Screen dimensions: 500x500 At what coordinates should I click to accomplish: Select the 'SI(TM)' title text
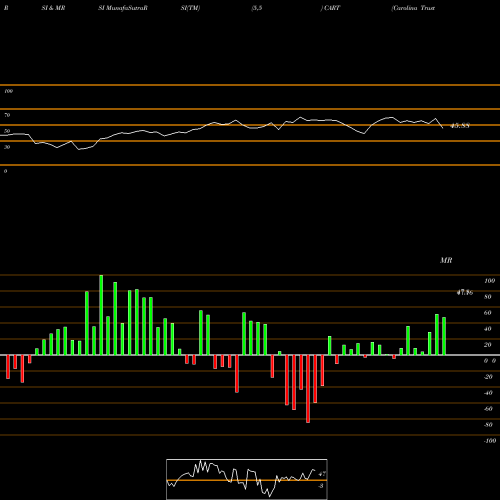[x=190, y=8]
